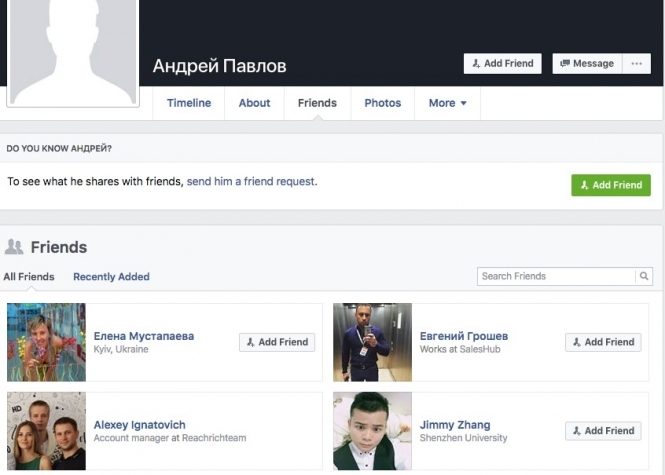Expand the More dropdown tab

(x=447, y=103)
